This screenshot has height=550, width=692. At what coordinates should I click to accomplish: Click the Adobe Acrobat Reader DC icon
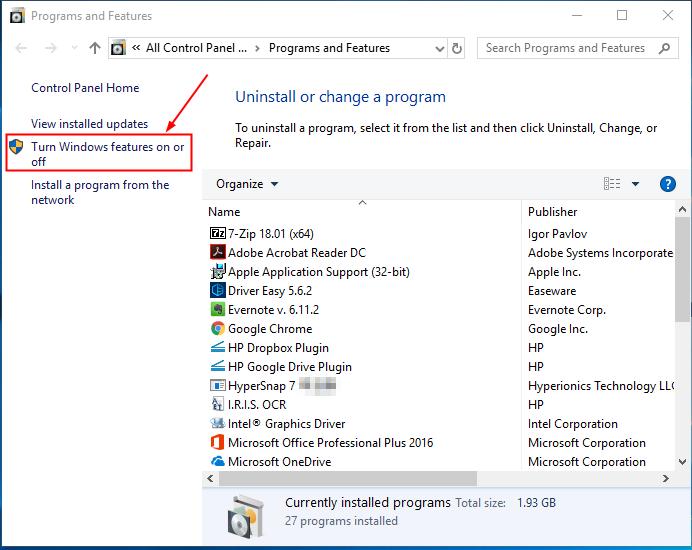[218, 252]
